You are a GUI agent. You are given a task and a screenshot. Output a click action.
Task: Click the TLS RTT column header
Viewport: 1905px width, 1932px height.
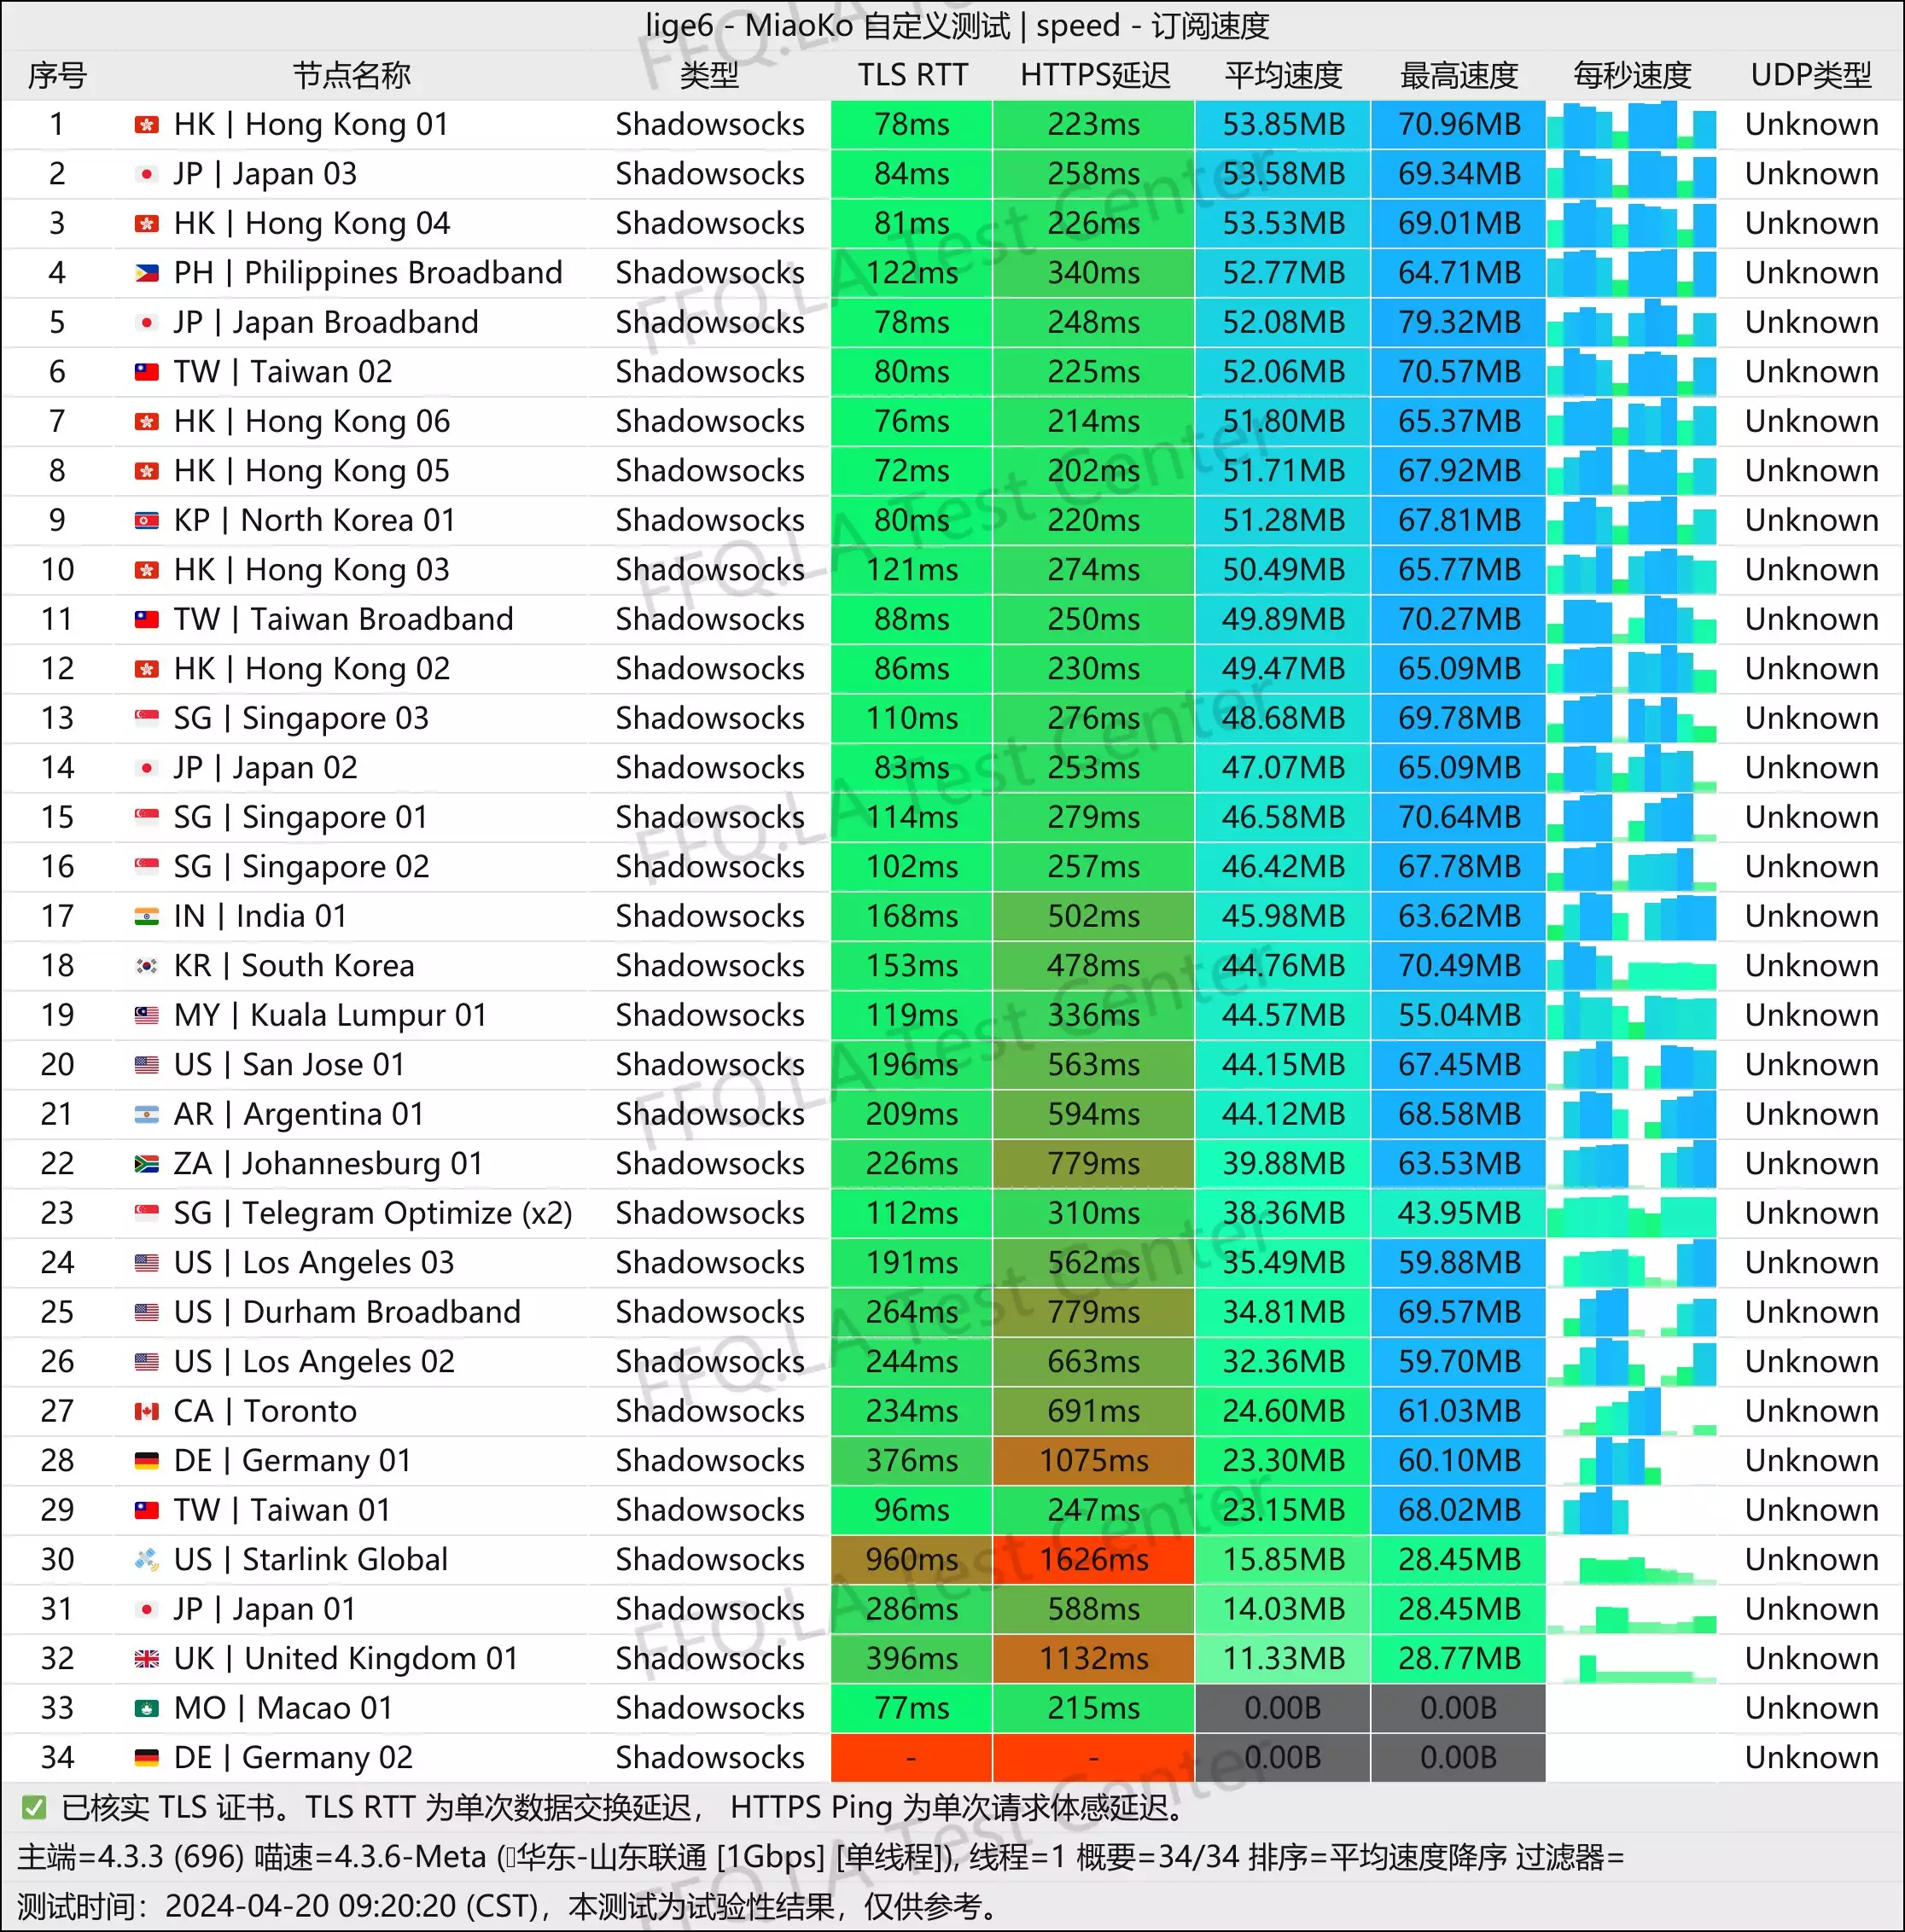[912, 75]
